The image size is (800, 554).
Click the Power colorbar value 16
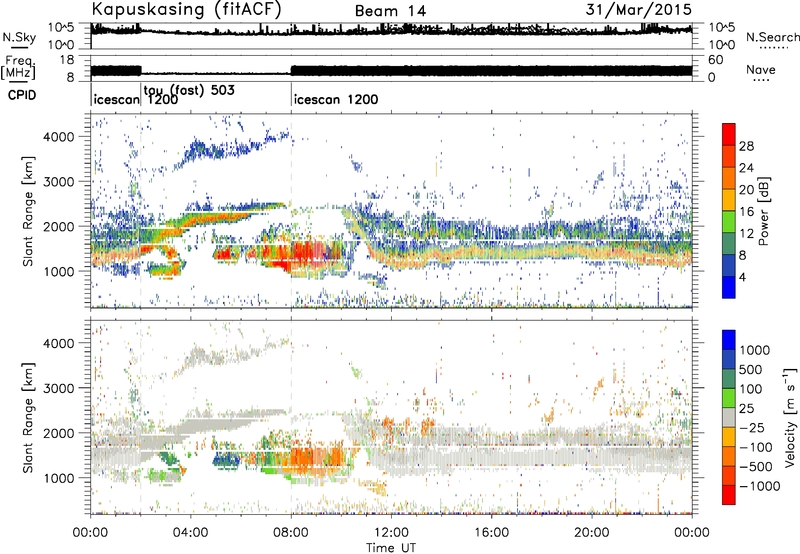[746, 212]
